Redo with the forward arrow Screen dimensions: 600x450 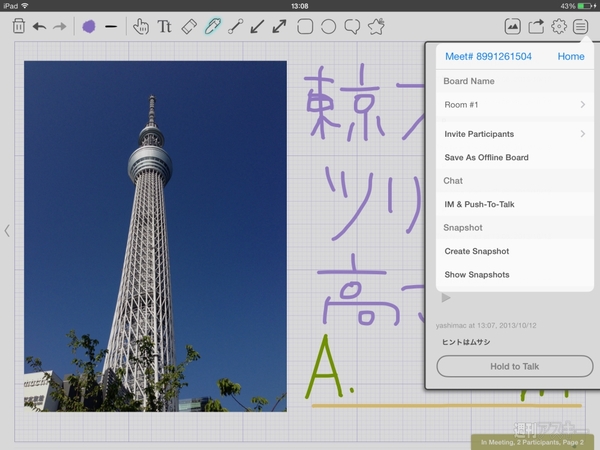click(59, 26)
